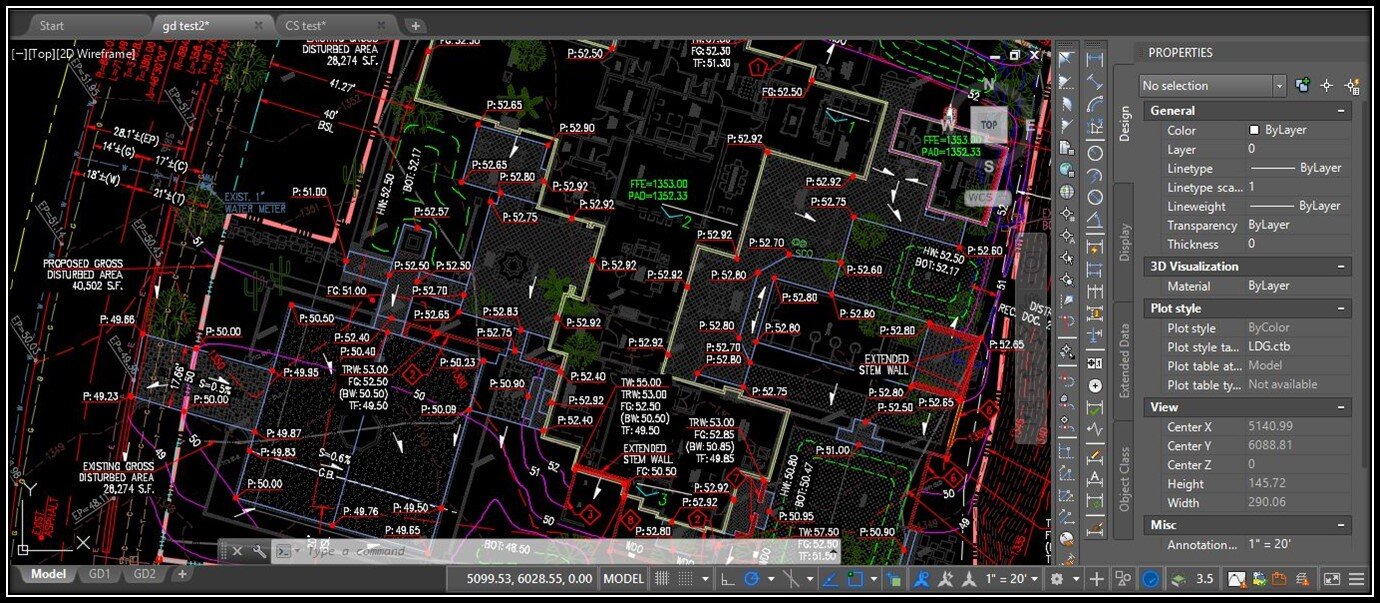Click the Linear dimension tool icon
This screenshot has height=603, width=1380.
pyautogui.click(x=1095, y=60)
